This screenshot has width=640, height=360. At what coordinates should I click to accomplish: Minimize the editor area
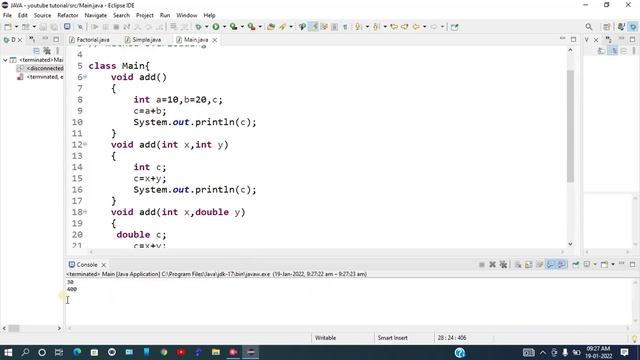click(x=562, y=39)
